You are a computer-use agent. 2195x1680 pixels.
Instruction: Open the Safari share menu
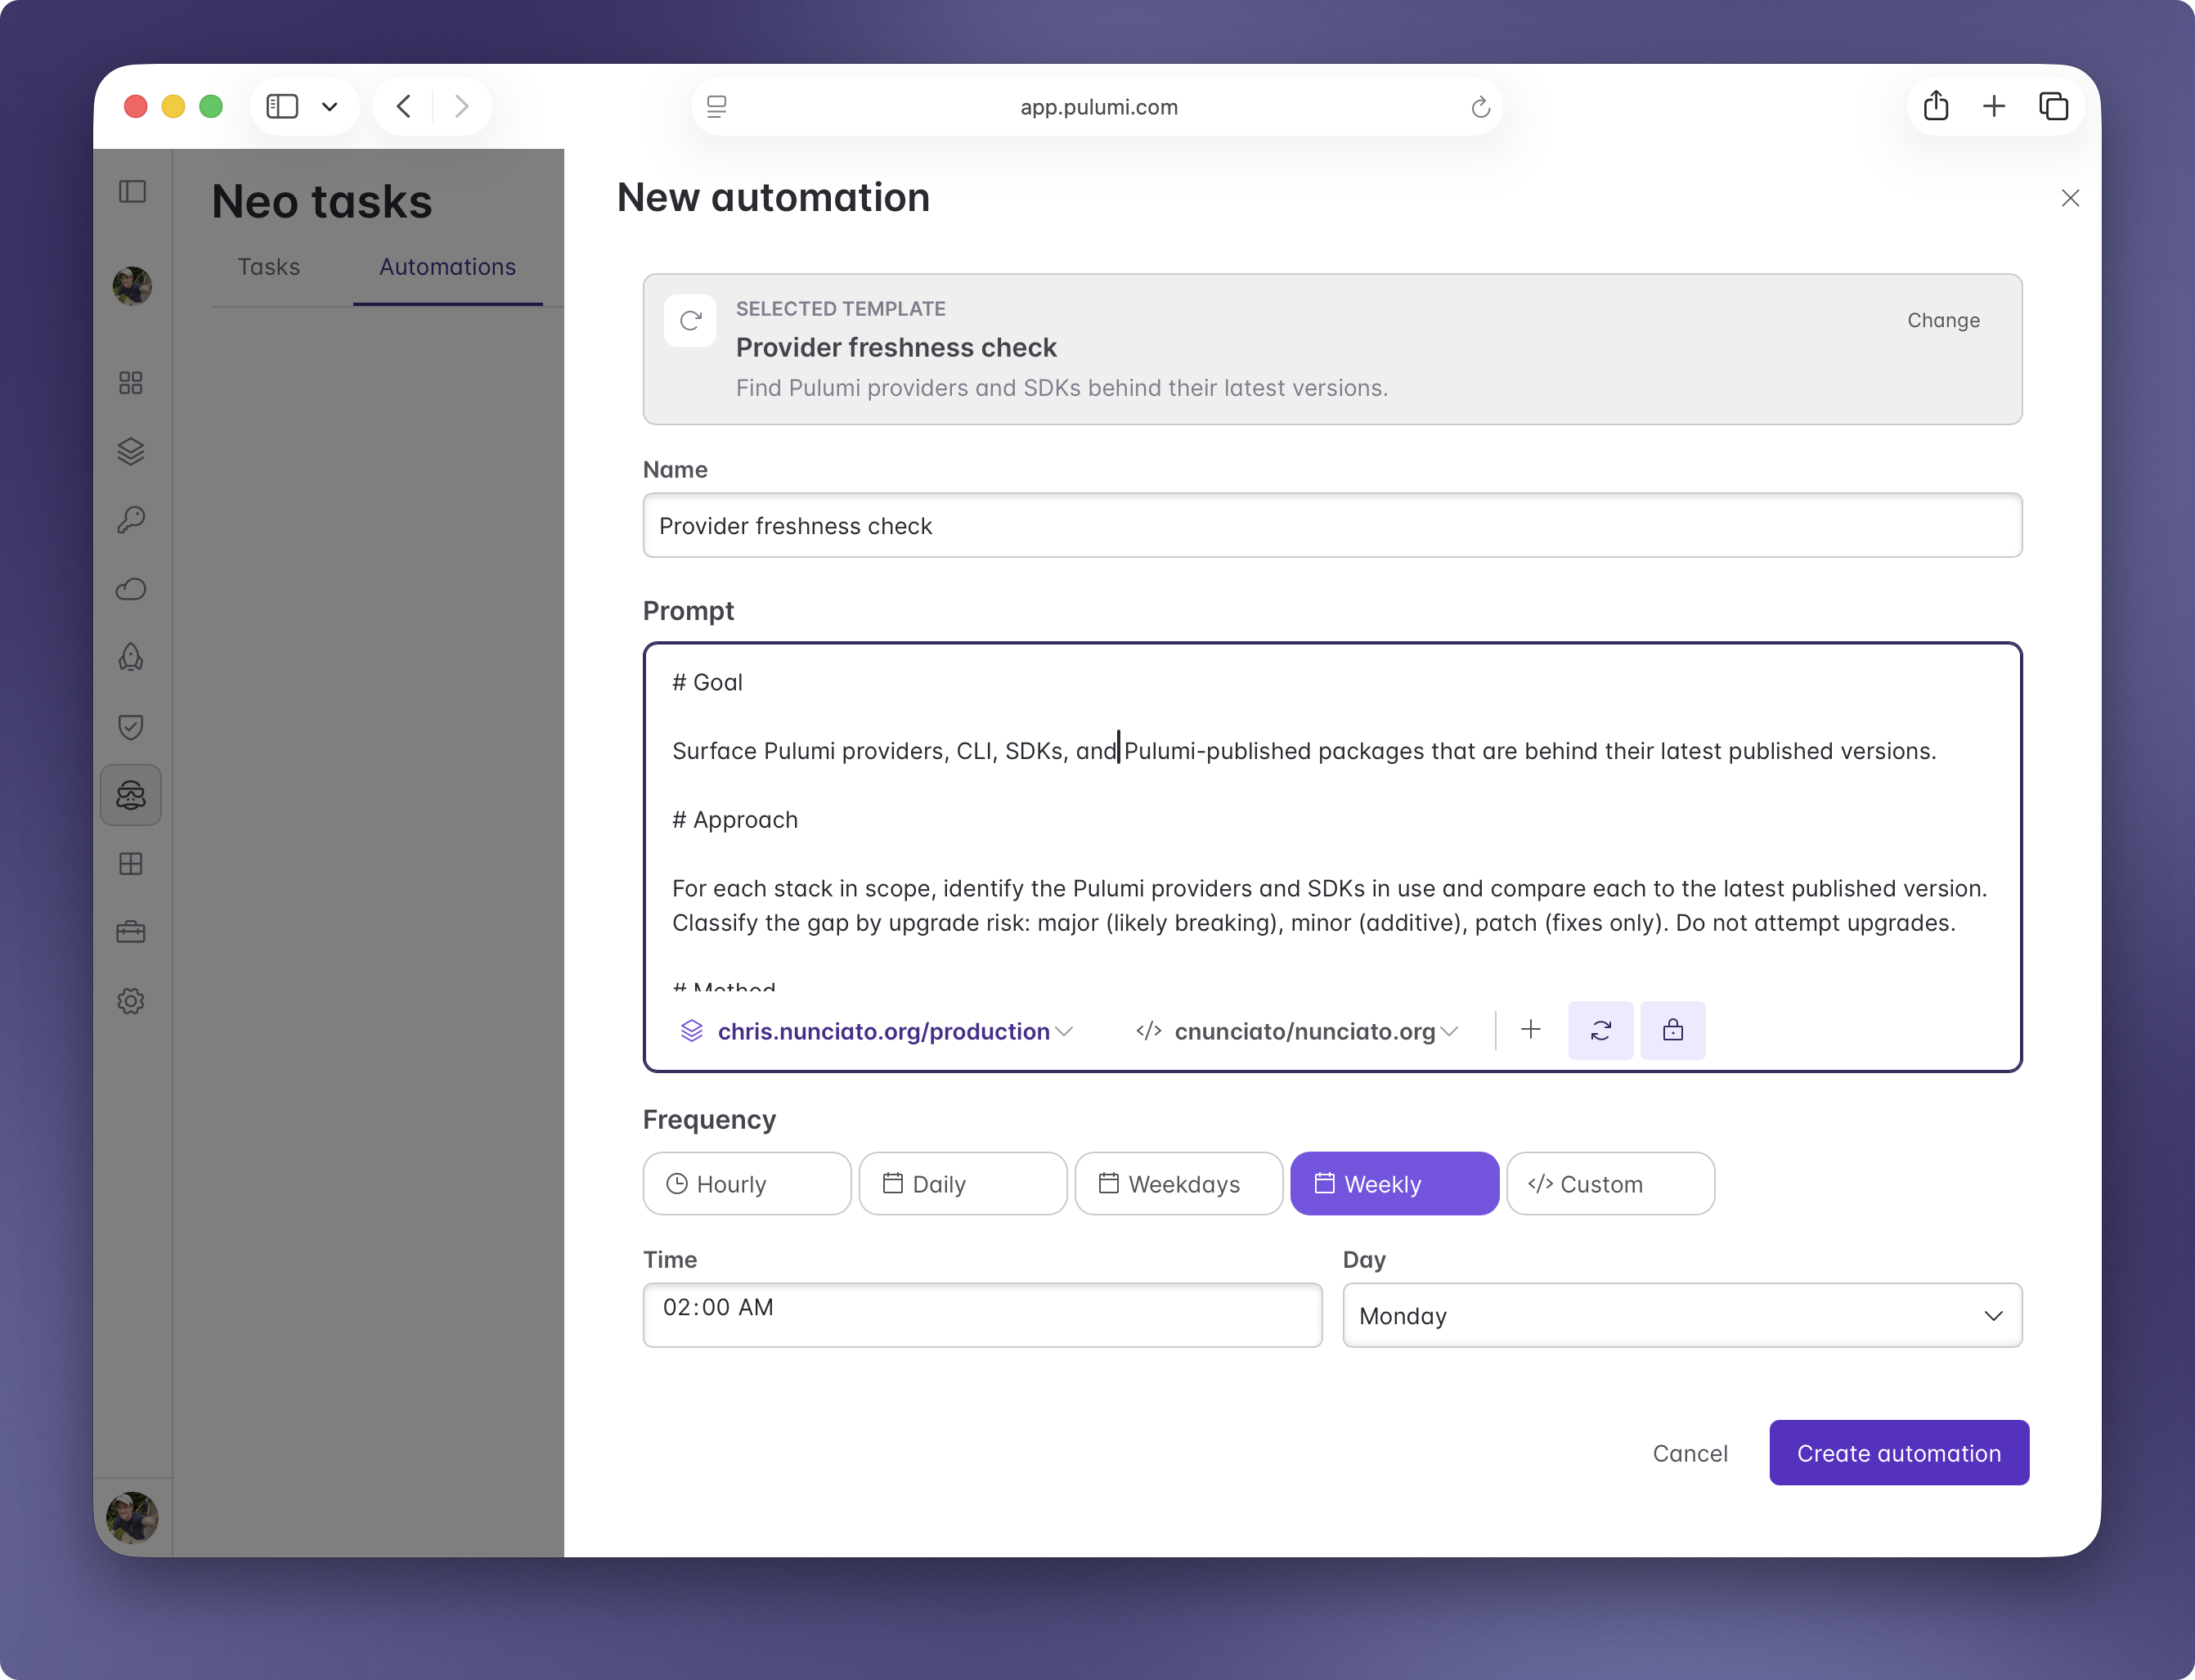tap(1936, 106)
